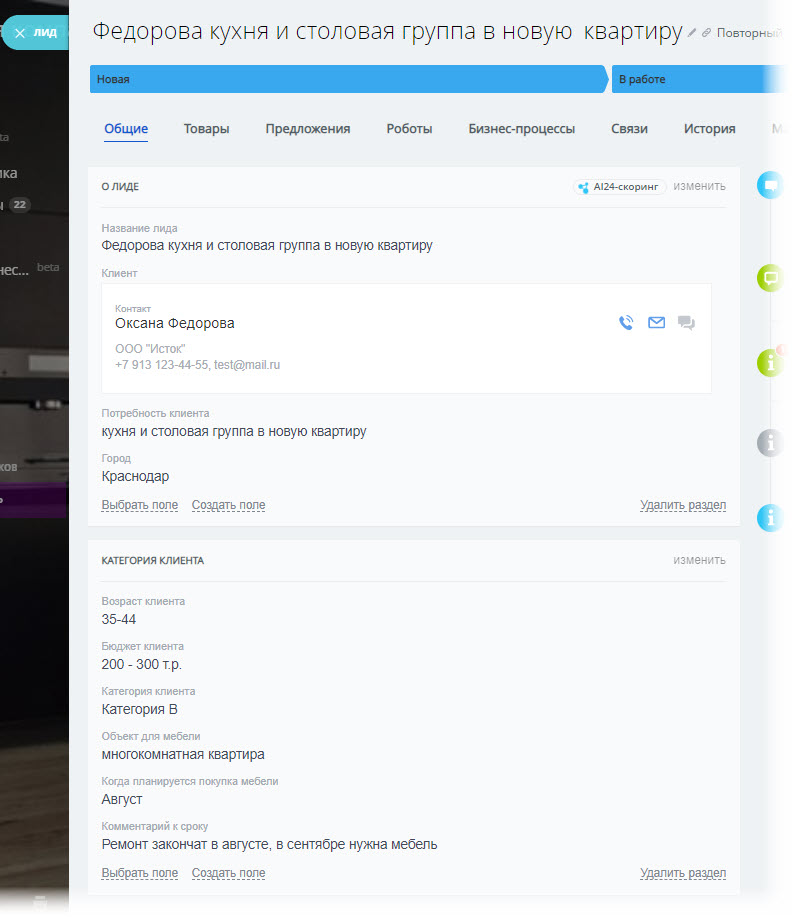Image resolution: width=792 pixels, height=917 pixels.
Task: Open the История tab
Action: 710,129
